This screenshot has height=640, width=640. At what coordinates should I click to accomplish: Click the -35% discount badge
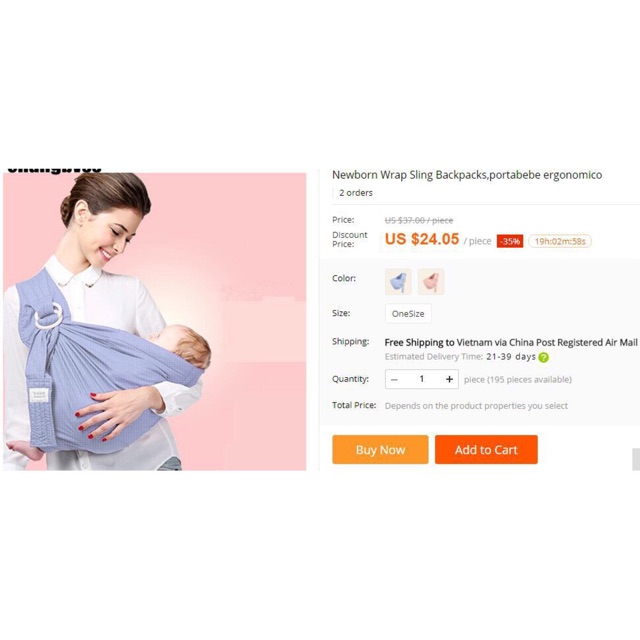510,241
